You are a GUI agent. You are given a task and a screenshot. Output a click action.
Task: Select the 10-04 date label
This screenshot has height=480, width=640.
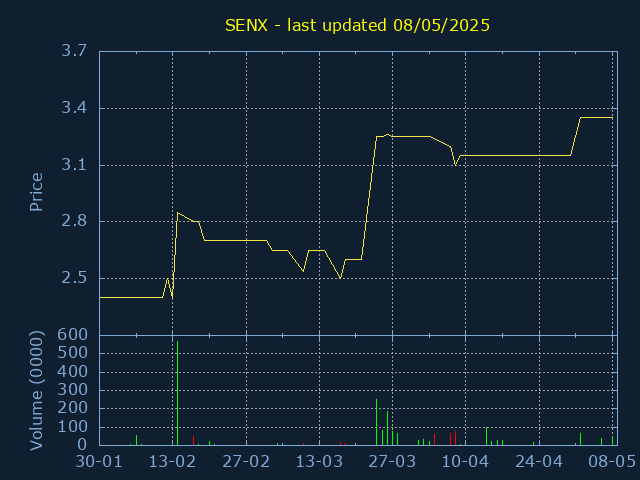(x=465, y=462)
